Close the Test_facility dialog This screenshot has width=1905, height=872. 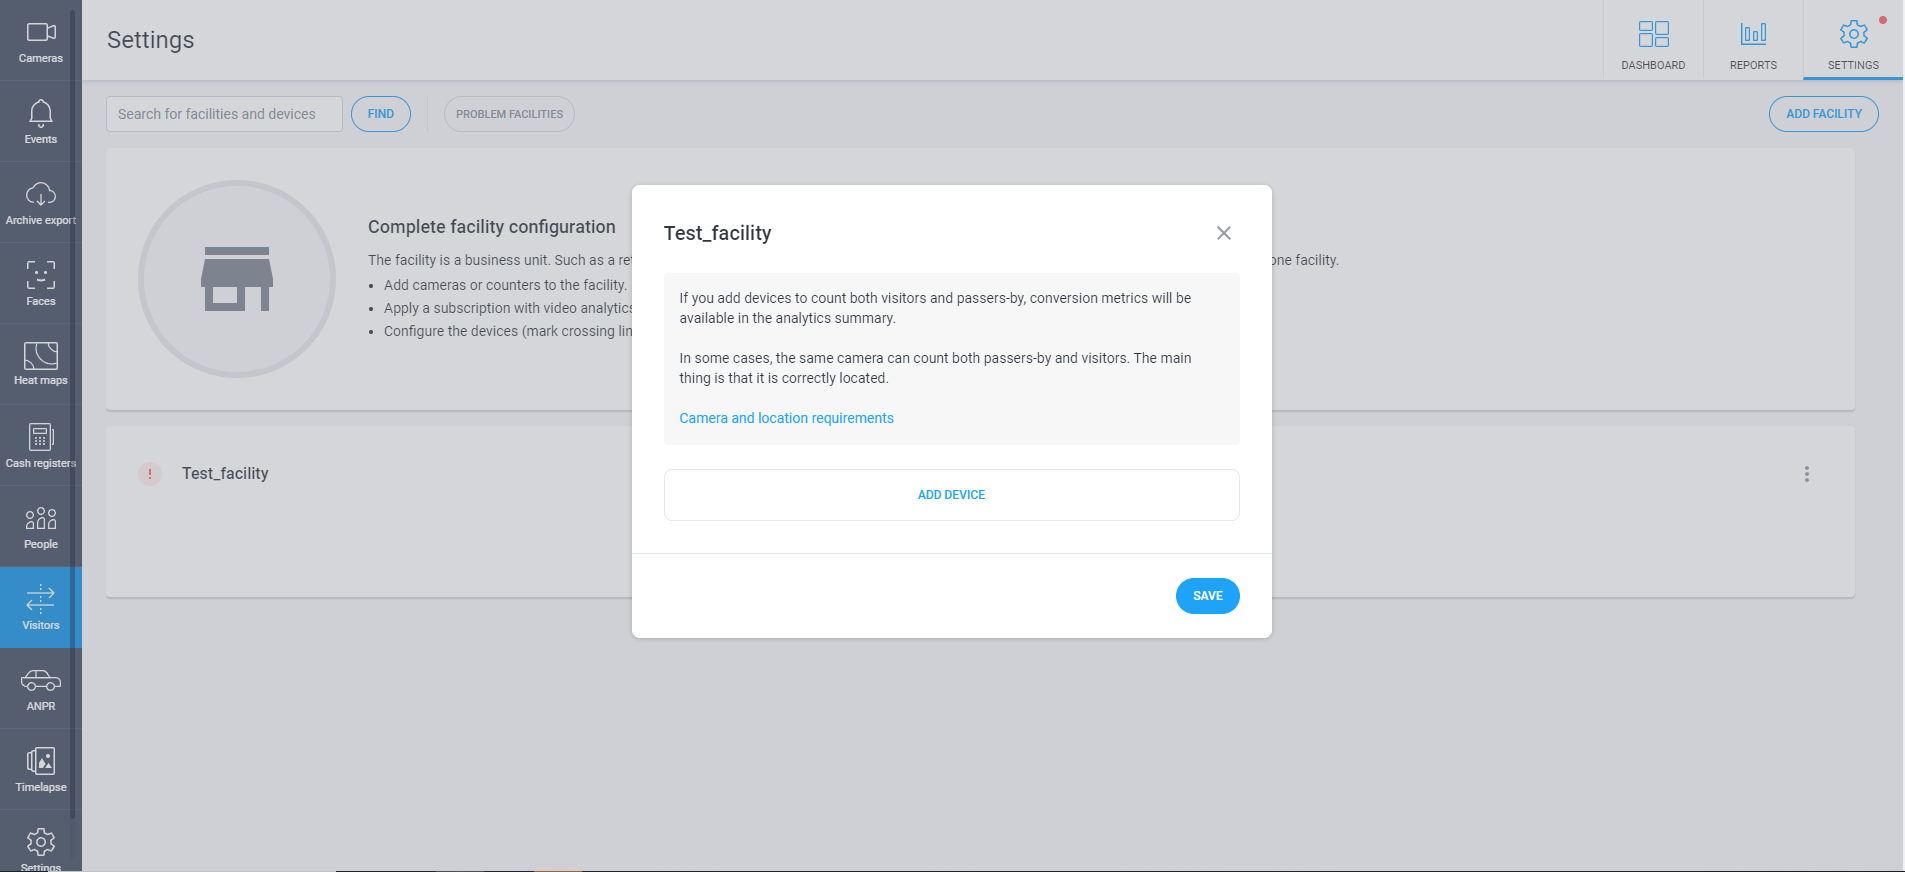(x=1224, y=233)
